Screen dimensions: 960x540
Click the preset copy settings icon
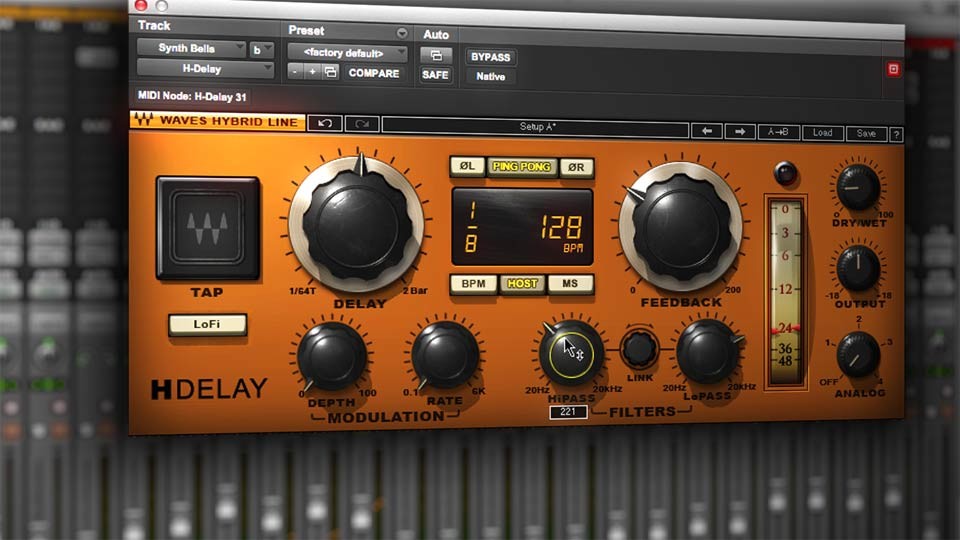tap(331, 72)
